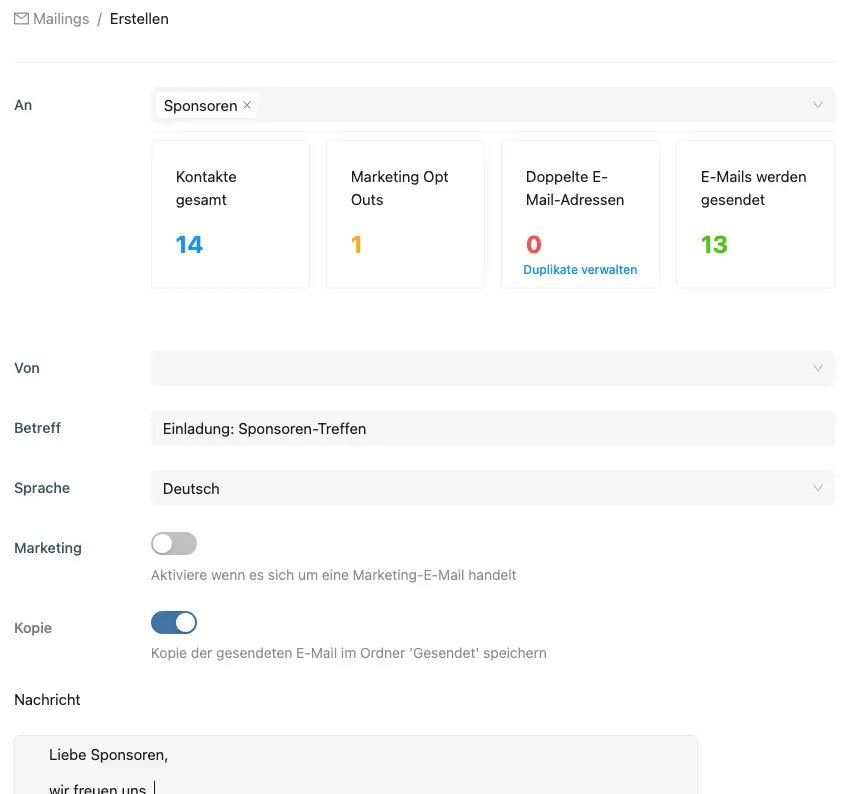
Task: Click the Erstellen breadcrumb item
Action: click(x=139, y=19)
